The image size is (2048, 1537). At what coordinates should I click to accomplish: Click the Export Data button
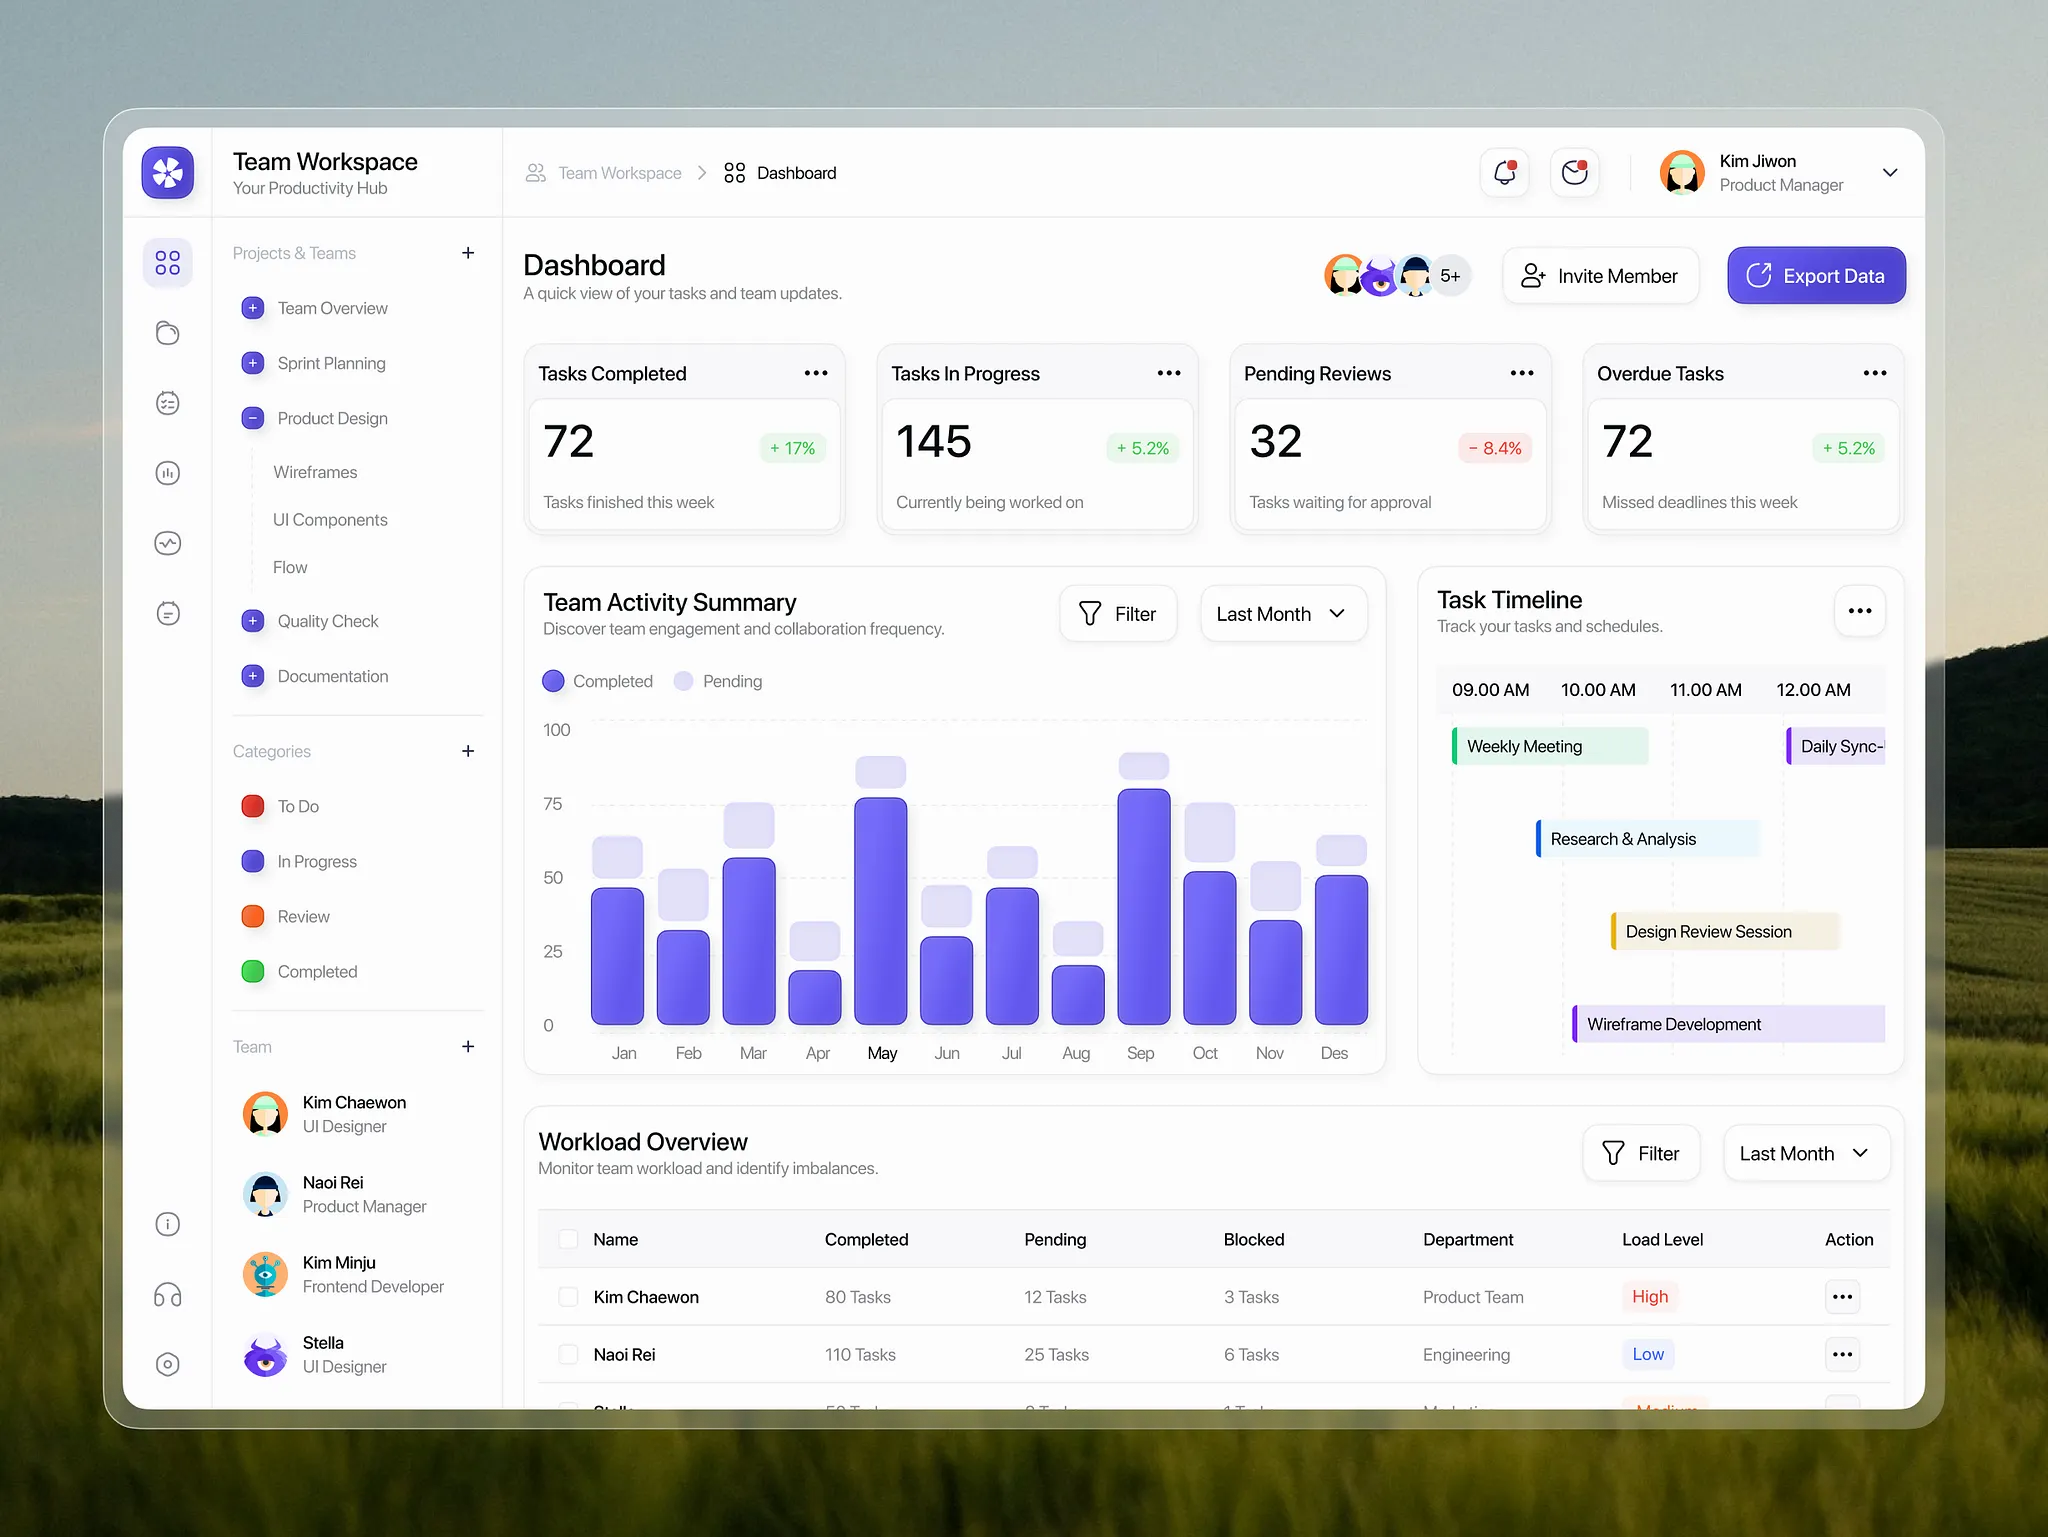1815,275
